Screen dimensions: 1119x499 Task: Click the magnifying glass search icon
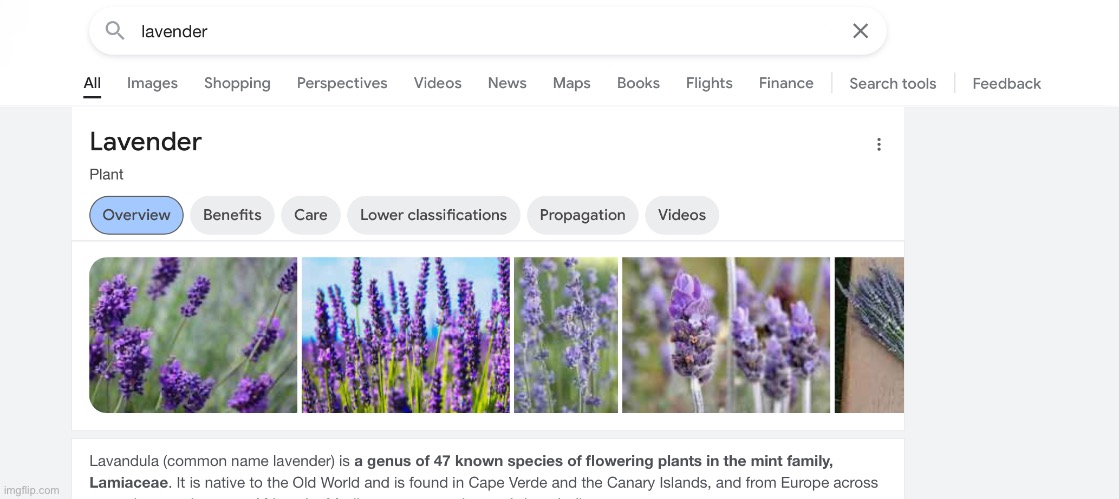click(115, 31)
